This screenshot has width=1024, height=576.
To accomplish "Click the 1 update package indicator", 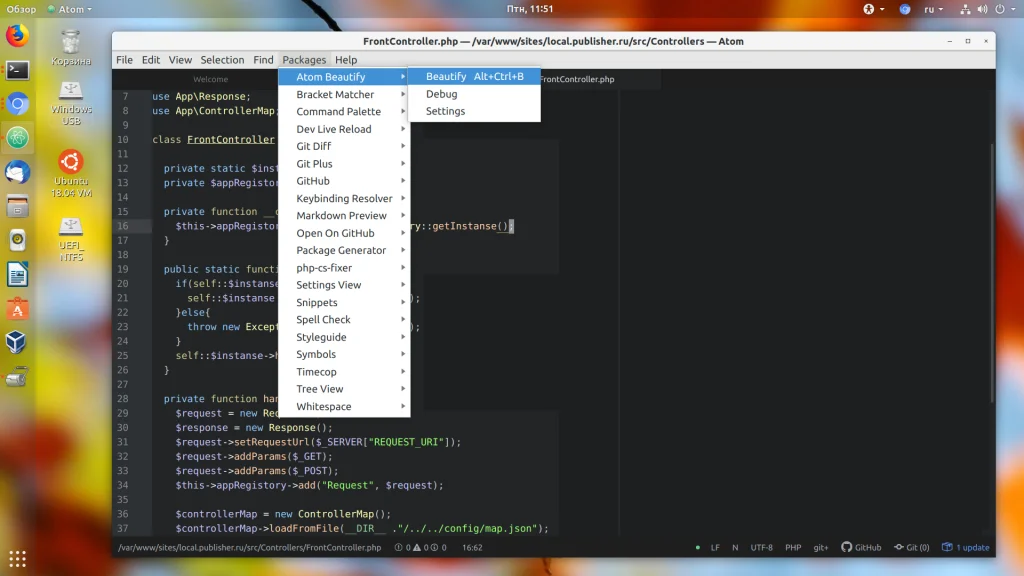I will pos(966,548).
